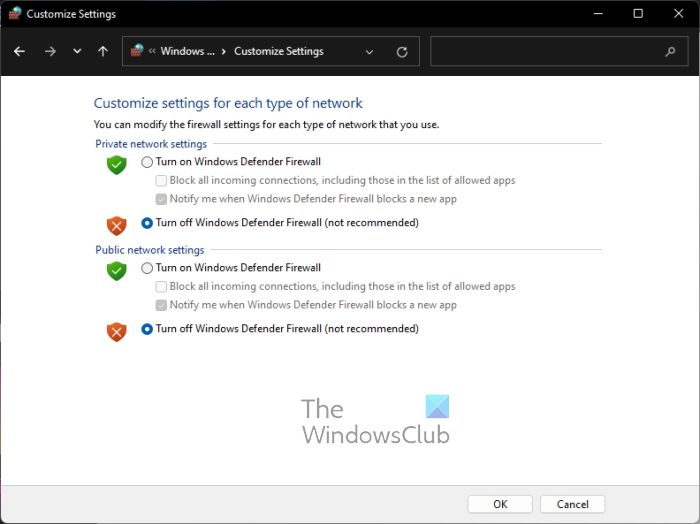Screen dimensions: 700x524
Task: Open the recent locations dropdown
Action: 77,51
